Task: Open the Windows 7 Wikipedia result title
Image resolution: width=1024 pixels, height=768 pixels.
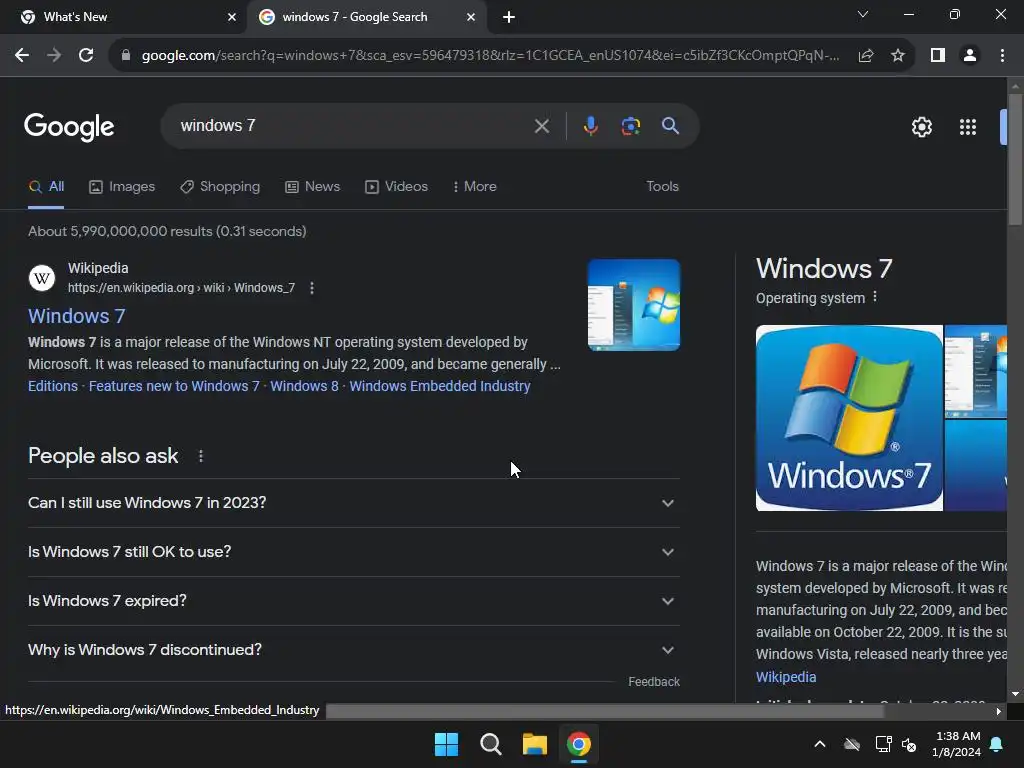Action: [x=76, y=316]
